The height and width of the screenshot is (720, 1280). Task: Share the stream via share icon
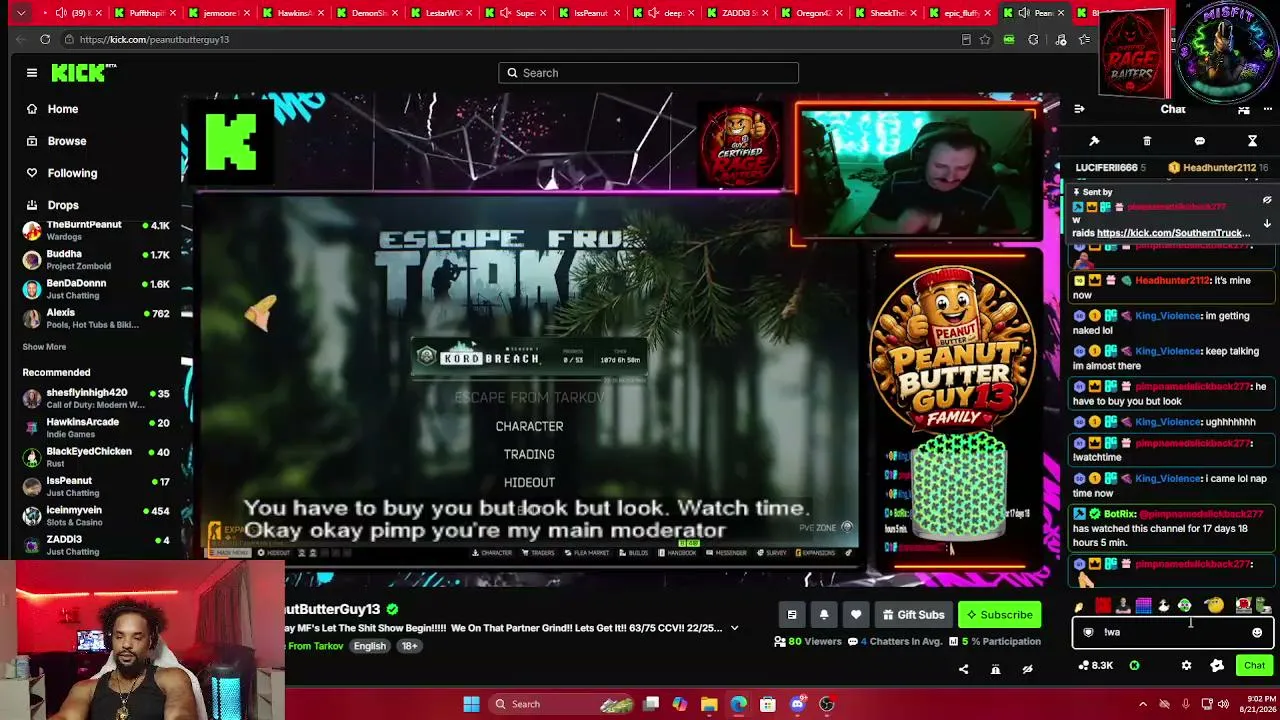tap(964, 669)
